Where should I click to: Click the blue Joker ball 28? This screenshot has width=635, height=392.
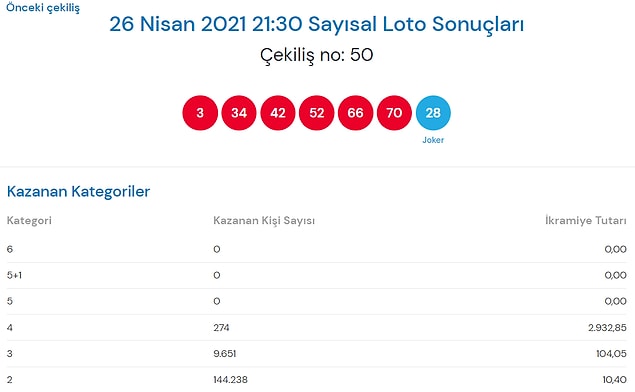[x=433, y=113]
